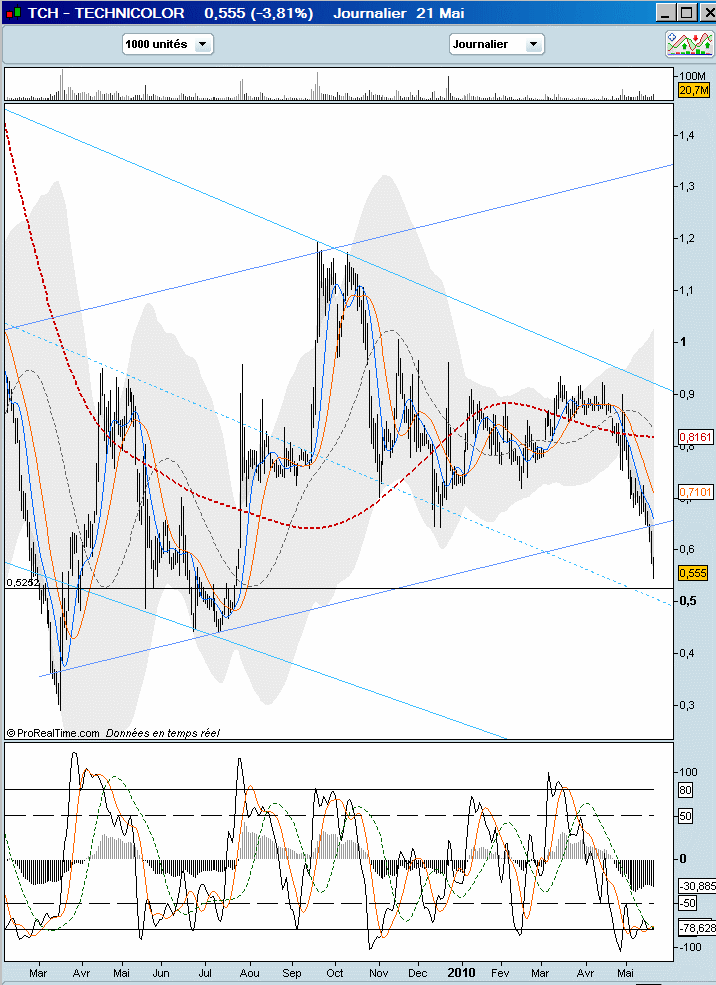This screenshot has height=985, width=716.
Task: Open the Journalier timeframe dropdown
Action: [x=496, y=44]
